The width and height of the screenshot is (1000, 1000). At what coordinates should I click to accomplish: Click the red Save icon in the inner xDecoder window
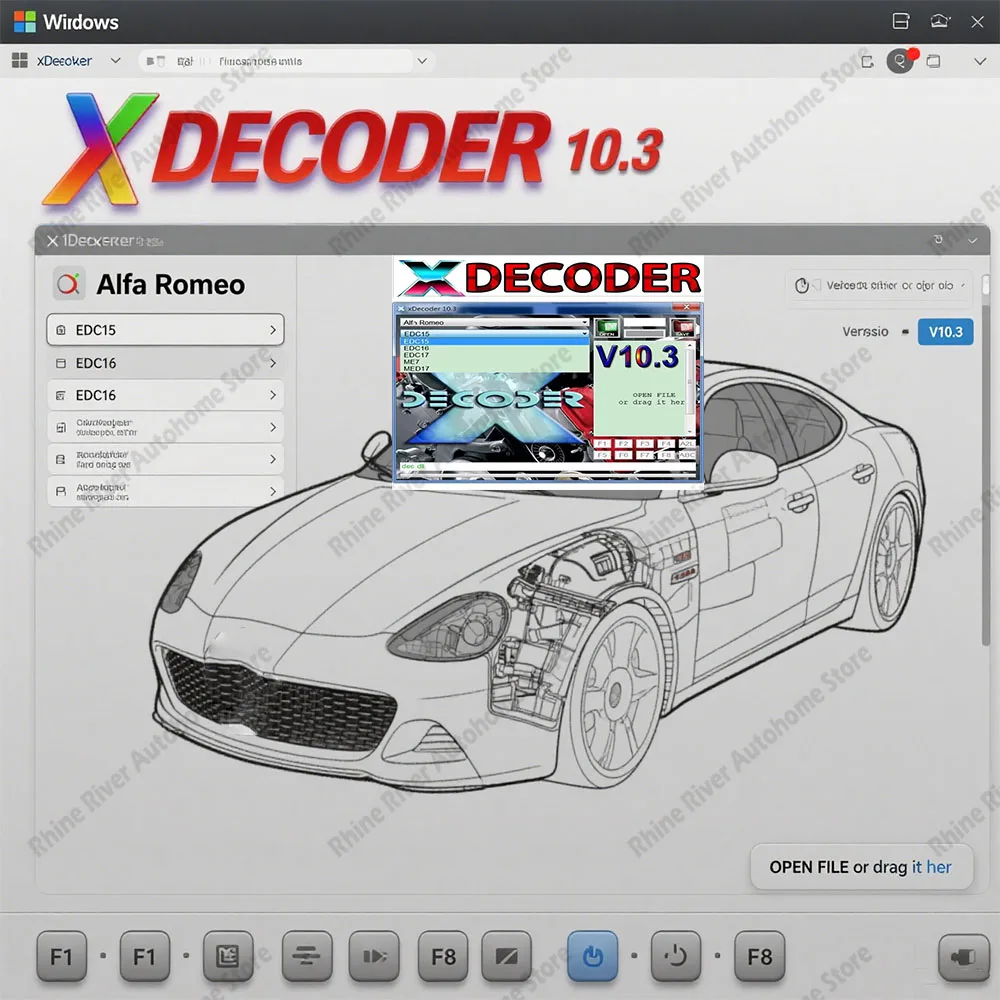tap(683, 328)
